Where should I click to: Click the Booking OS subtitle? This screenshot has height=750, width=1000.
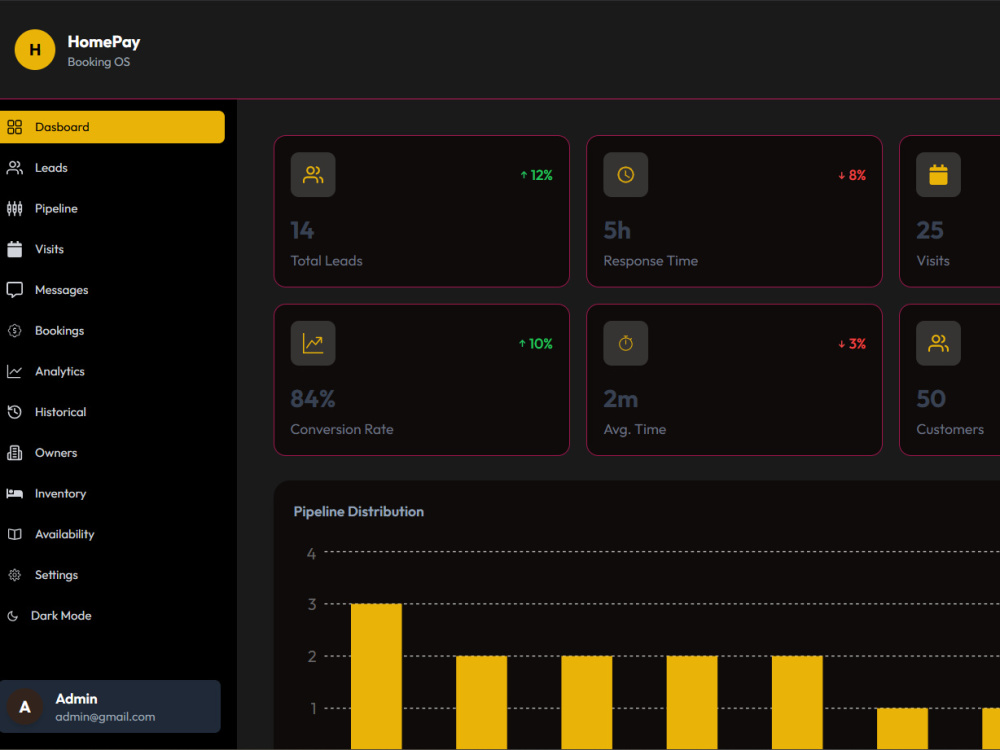[x=99, y=62]
